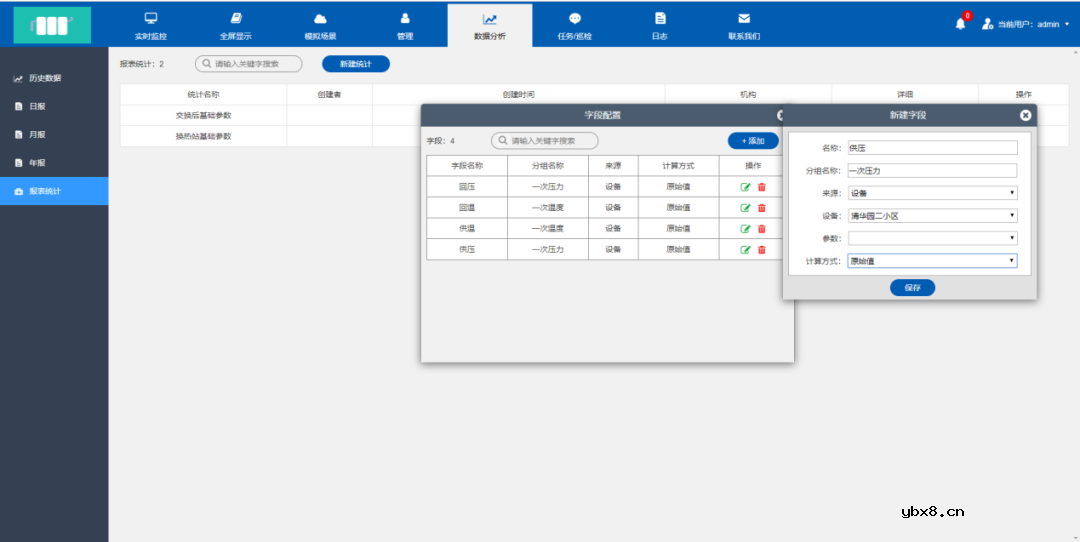
Task: Click the 保存 button
Action: point(912,288)
